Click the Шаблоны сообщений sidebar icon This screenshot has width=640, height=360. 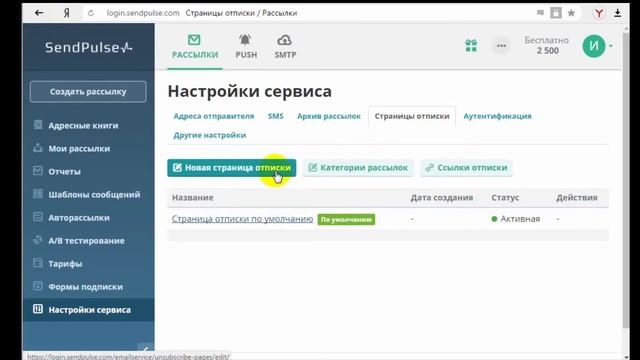coord(38,194)
